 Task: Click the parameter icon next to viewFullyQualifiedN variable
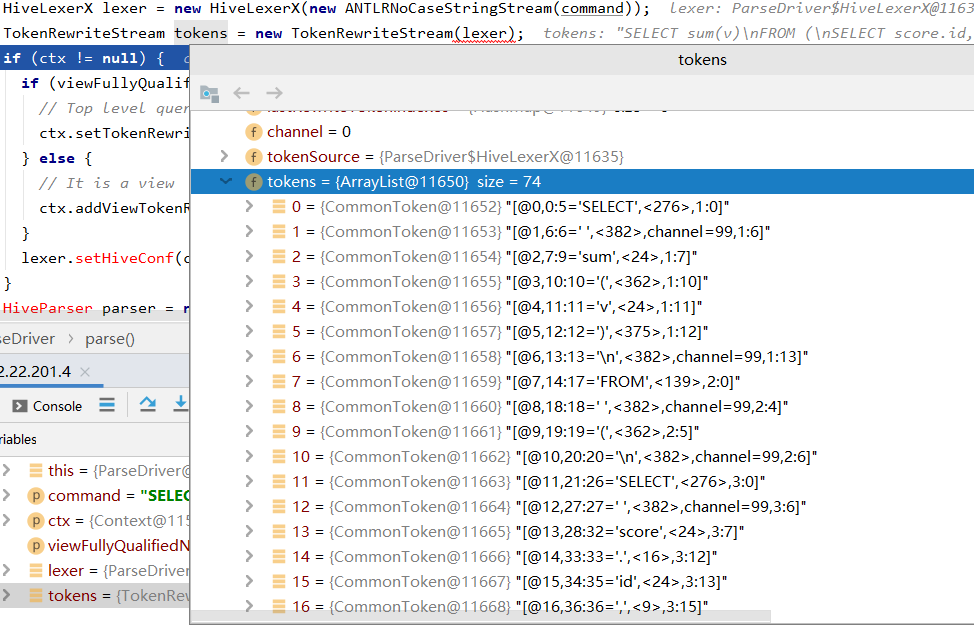(35, 546)
